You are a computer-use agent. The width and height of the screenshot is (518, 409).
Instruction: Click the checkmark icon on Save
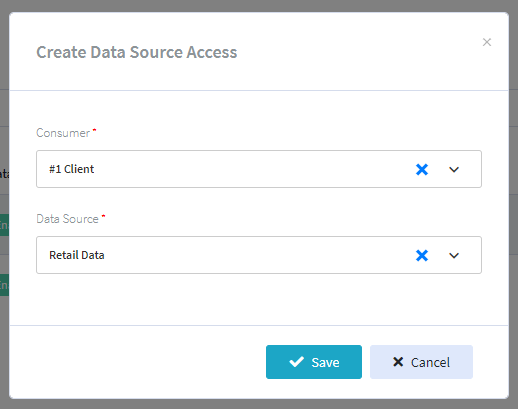pyautogui.click(x=296, y=362)
